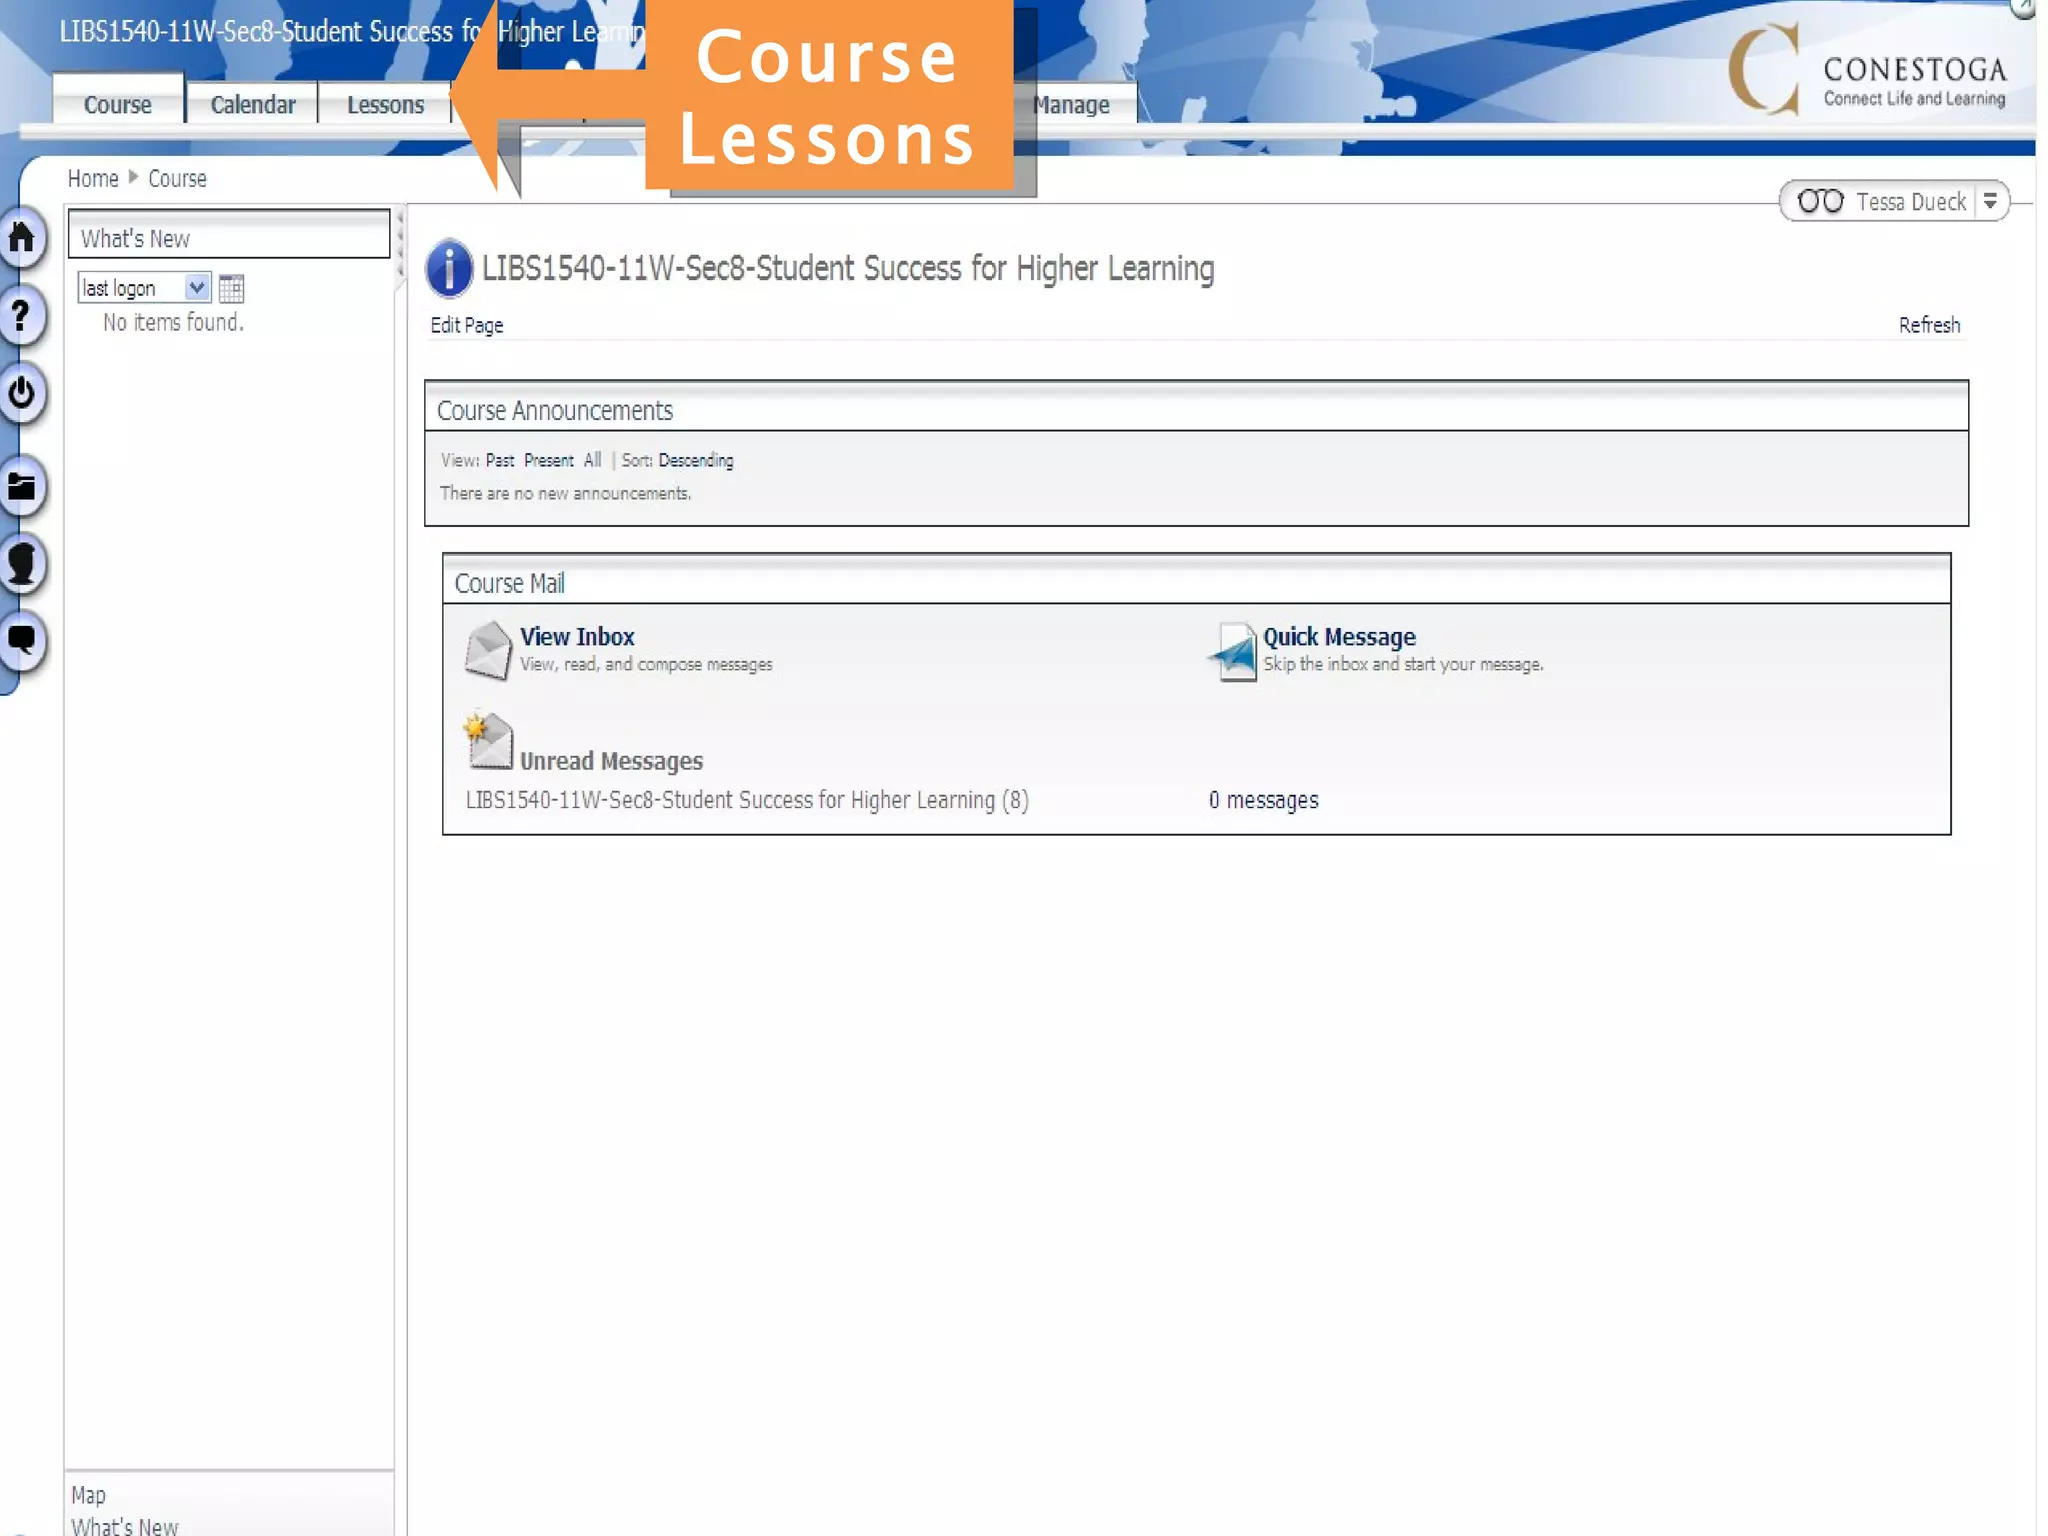Click the Map link in the left panel
2048x1536 pixels.
coord(88,1495)
